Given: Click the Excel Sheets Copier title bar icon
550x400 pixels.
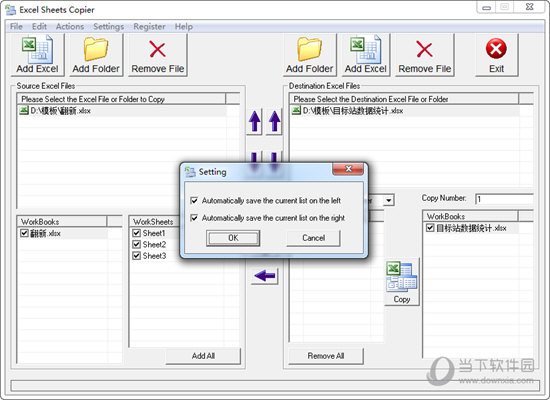Looking at the screenshot, I should [11, 10].
